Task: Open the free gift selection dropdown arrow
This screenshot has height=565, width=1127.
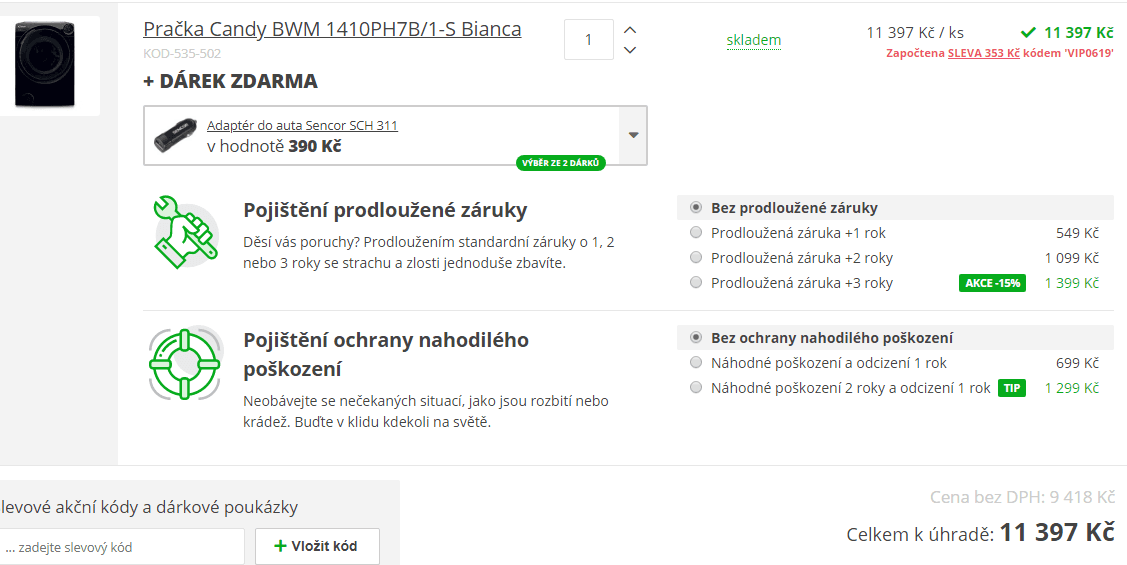Action: pos(633,135)
